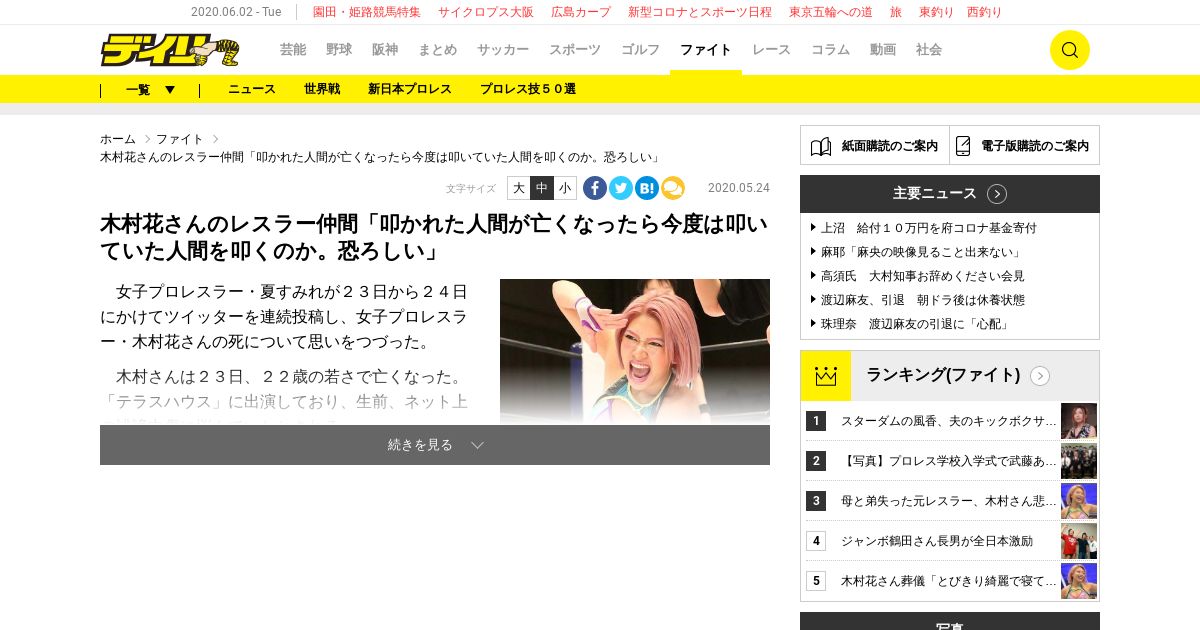
Task: Open ranking 1 スターダムの風香 article
Action: tap(948, 421)
